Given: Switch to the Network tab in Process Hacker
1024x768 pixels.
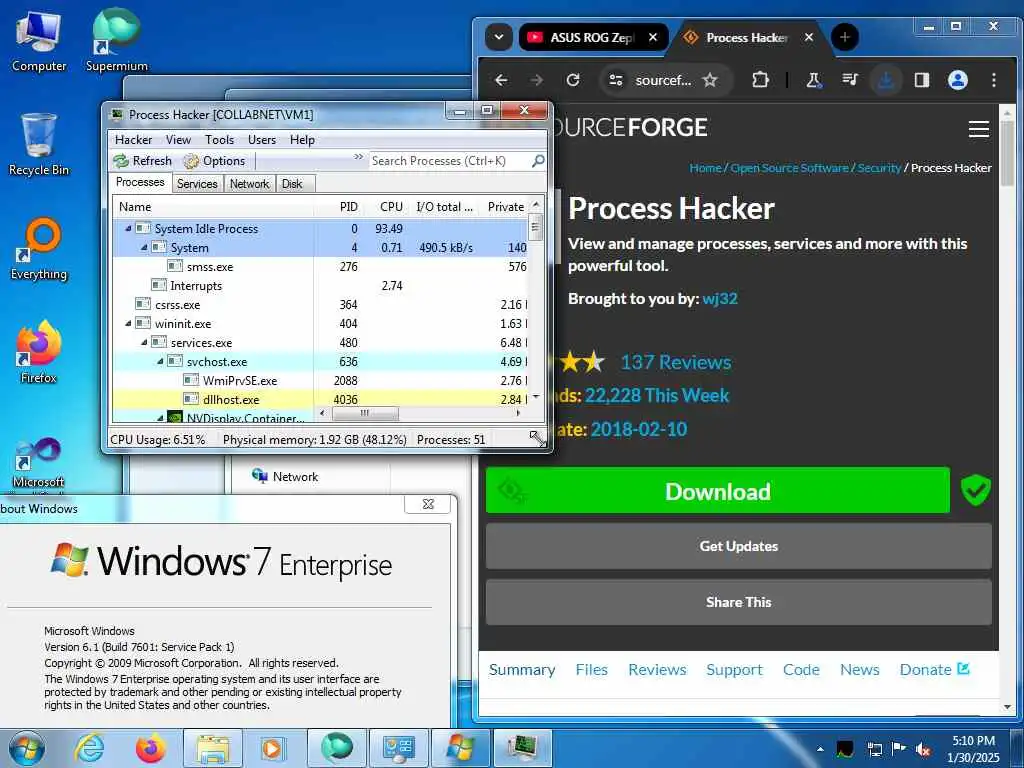Looking at the screenshot, I should 249,184.
